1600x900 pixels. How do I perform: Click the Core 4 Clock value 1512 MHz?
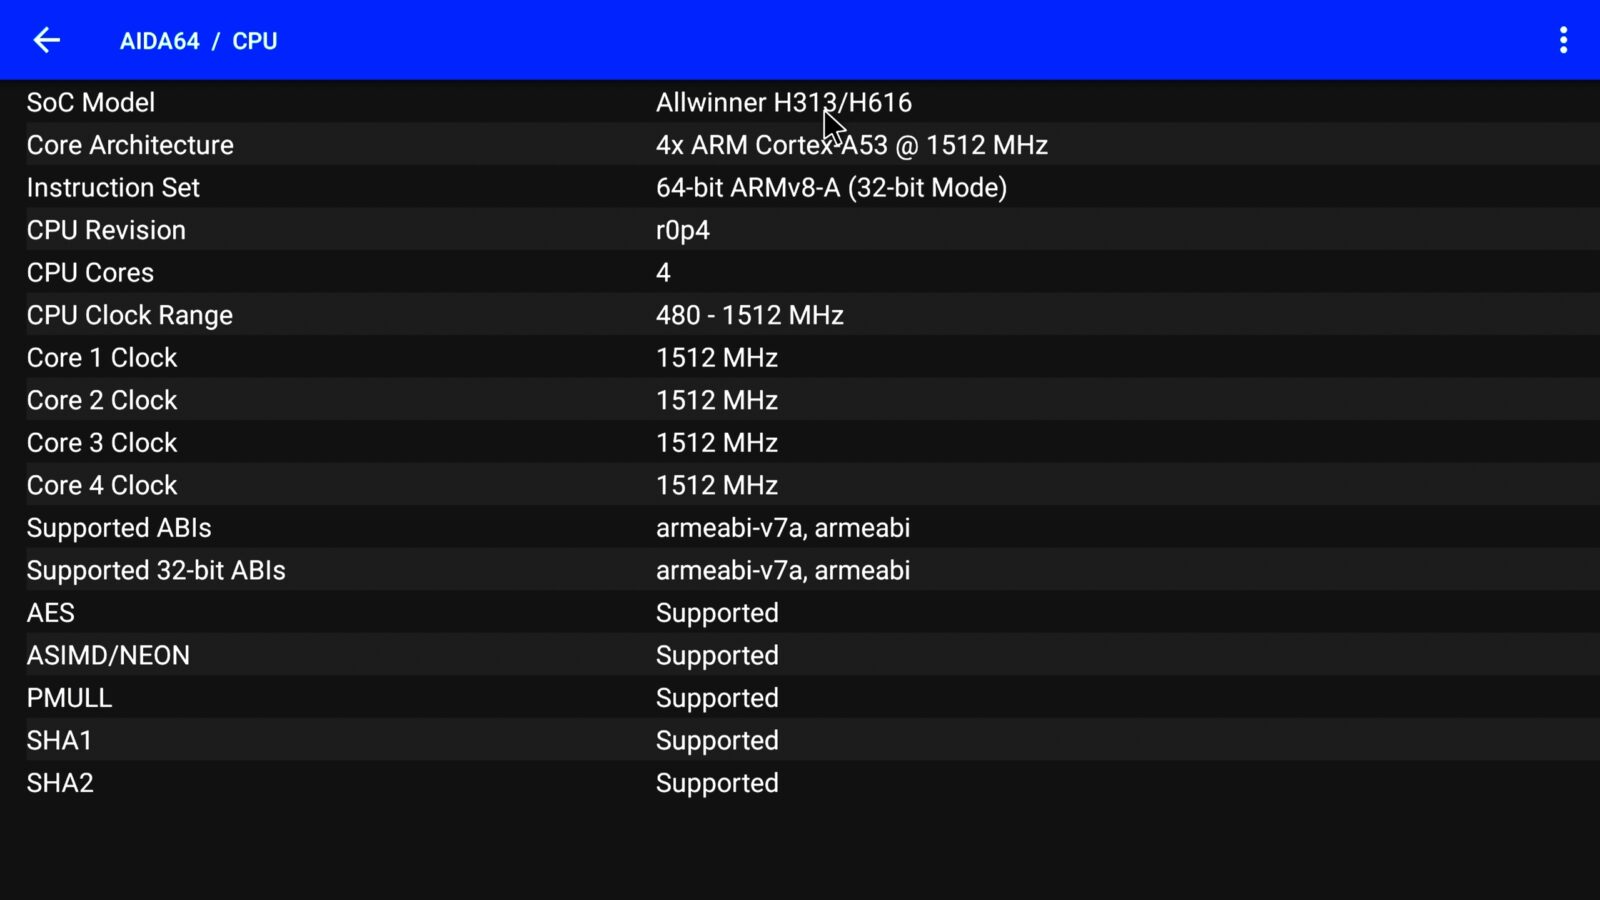717,485
